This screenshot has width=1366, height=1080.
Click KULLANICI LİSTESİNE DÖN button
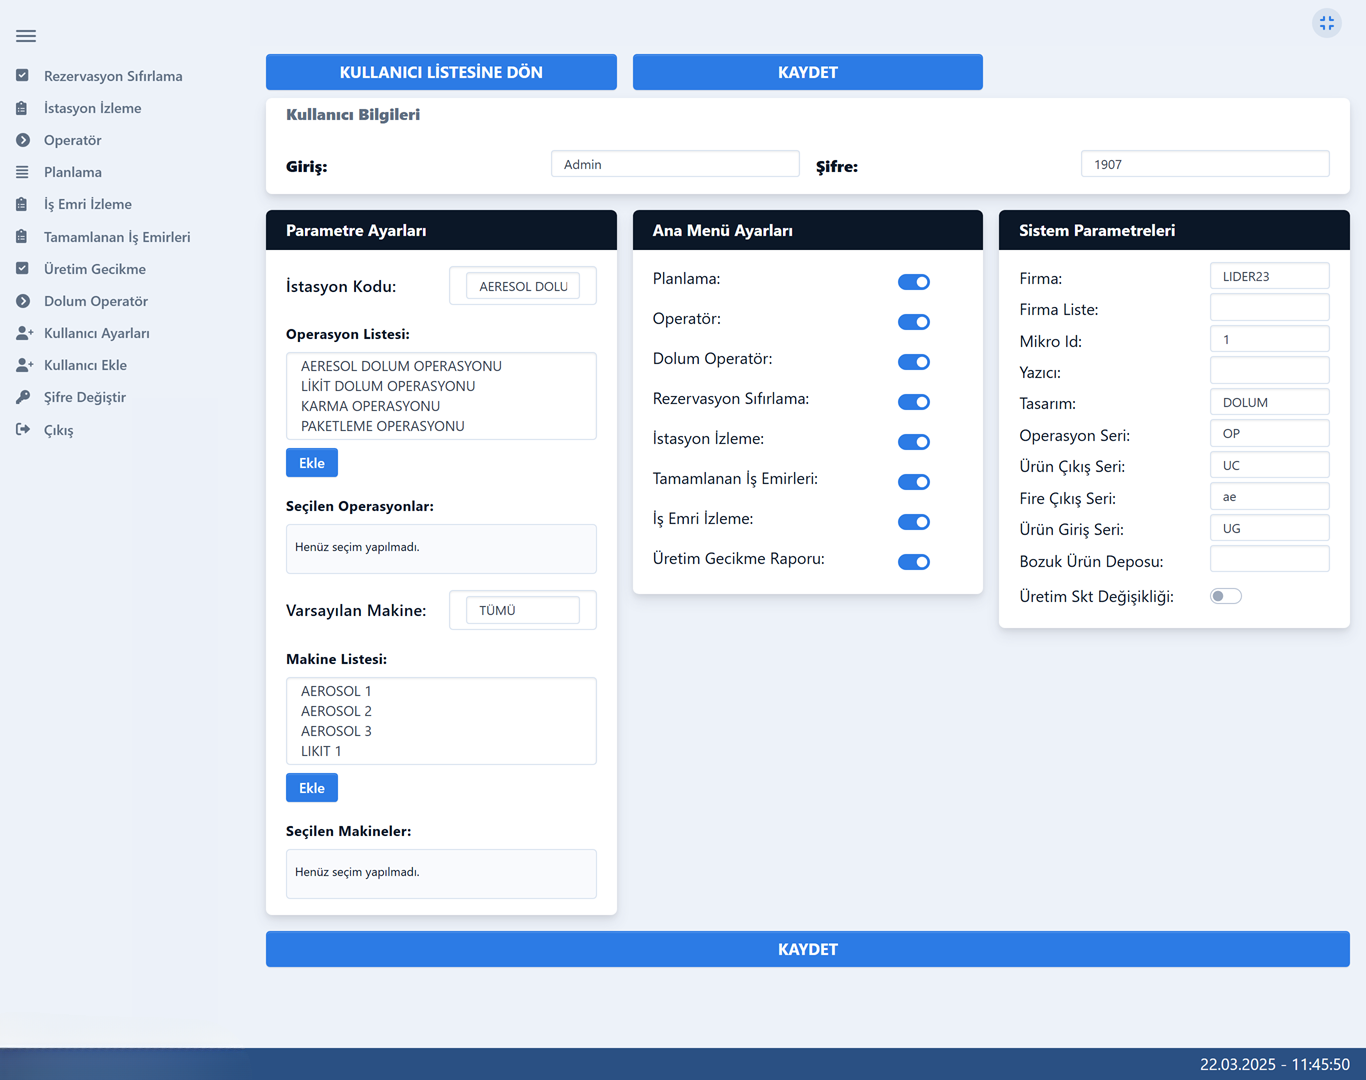441,72
